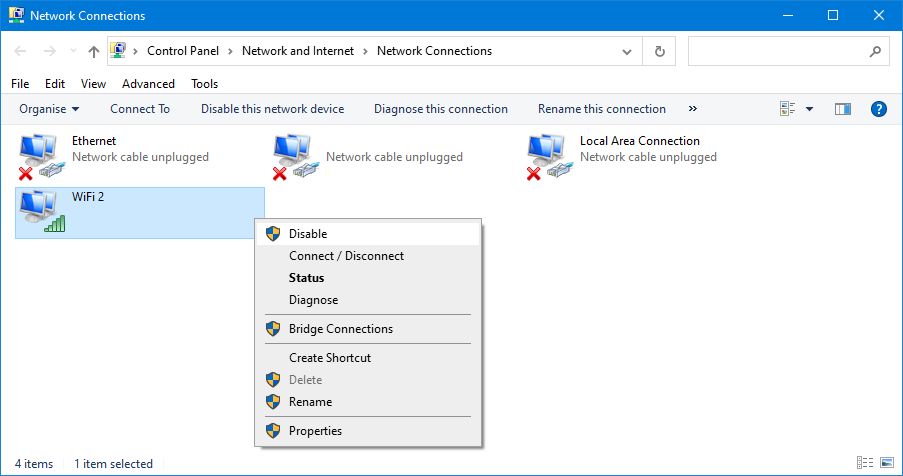The image size is (903, 476).
Task: Open the change view options arrow
Action: point(809,109)
